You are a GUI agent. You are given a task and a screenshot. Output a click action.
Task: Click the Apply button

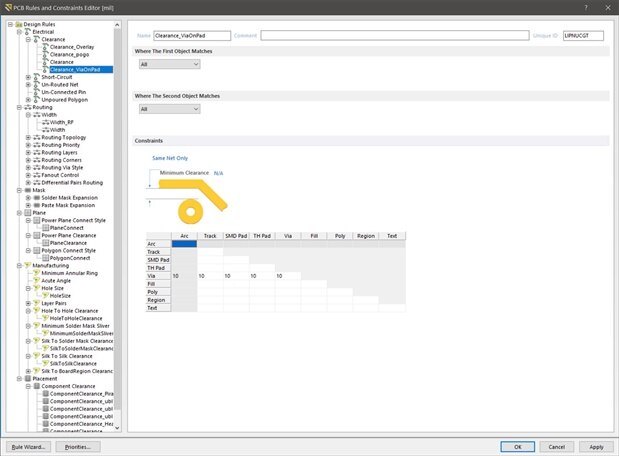596,447
